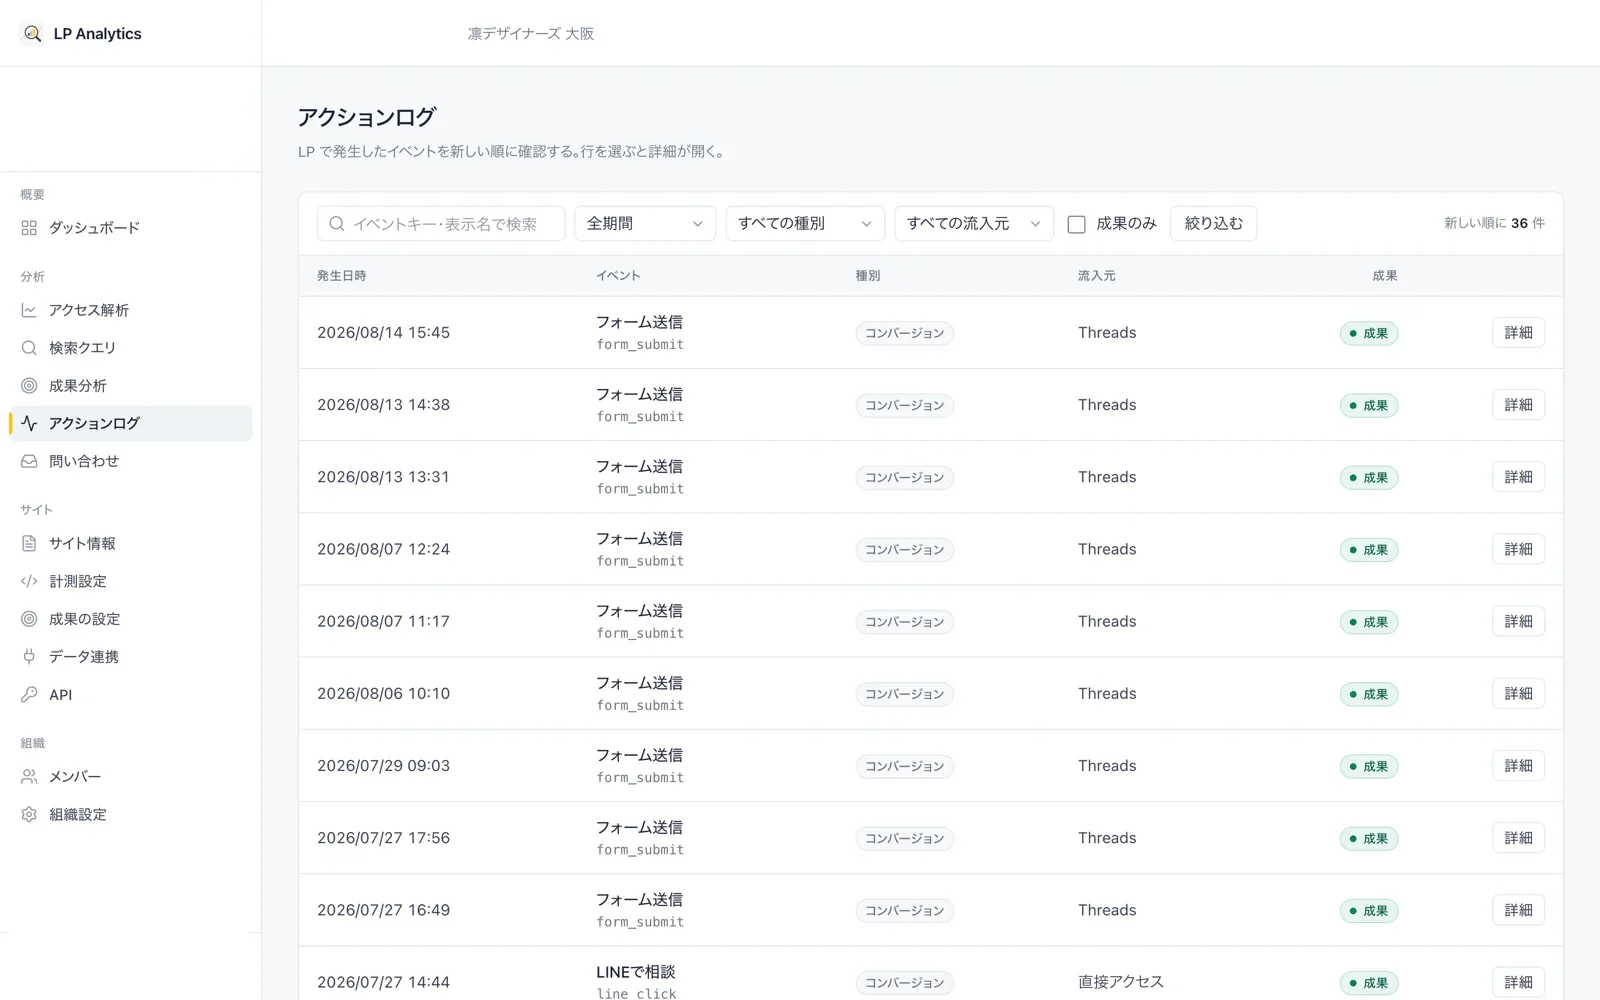1600x1000 pixels.
Task: Click the 絞り込む filter button
Action: 1213,224
